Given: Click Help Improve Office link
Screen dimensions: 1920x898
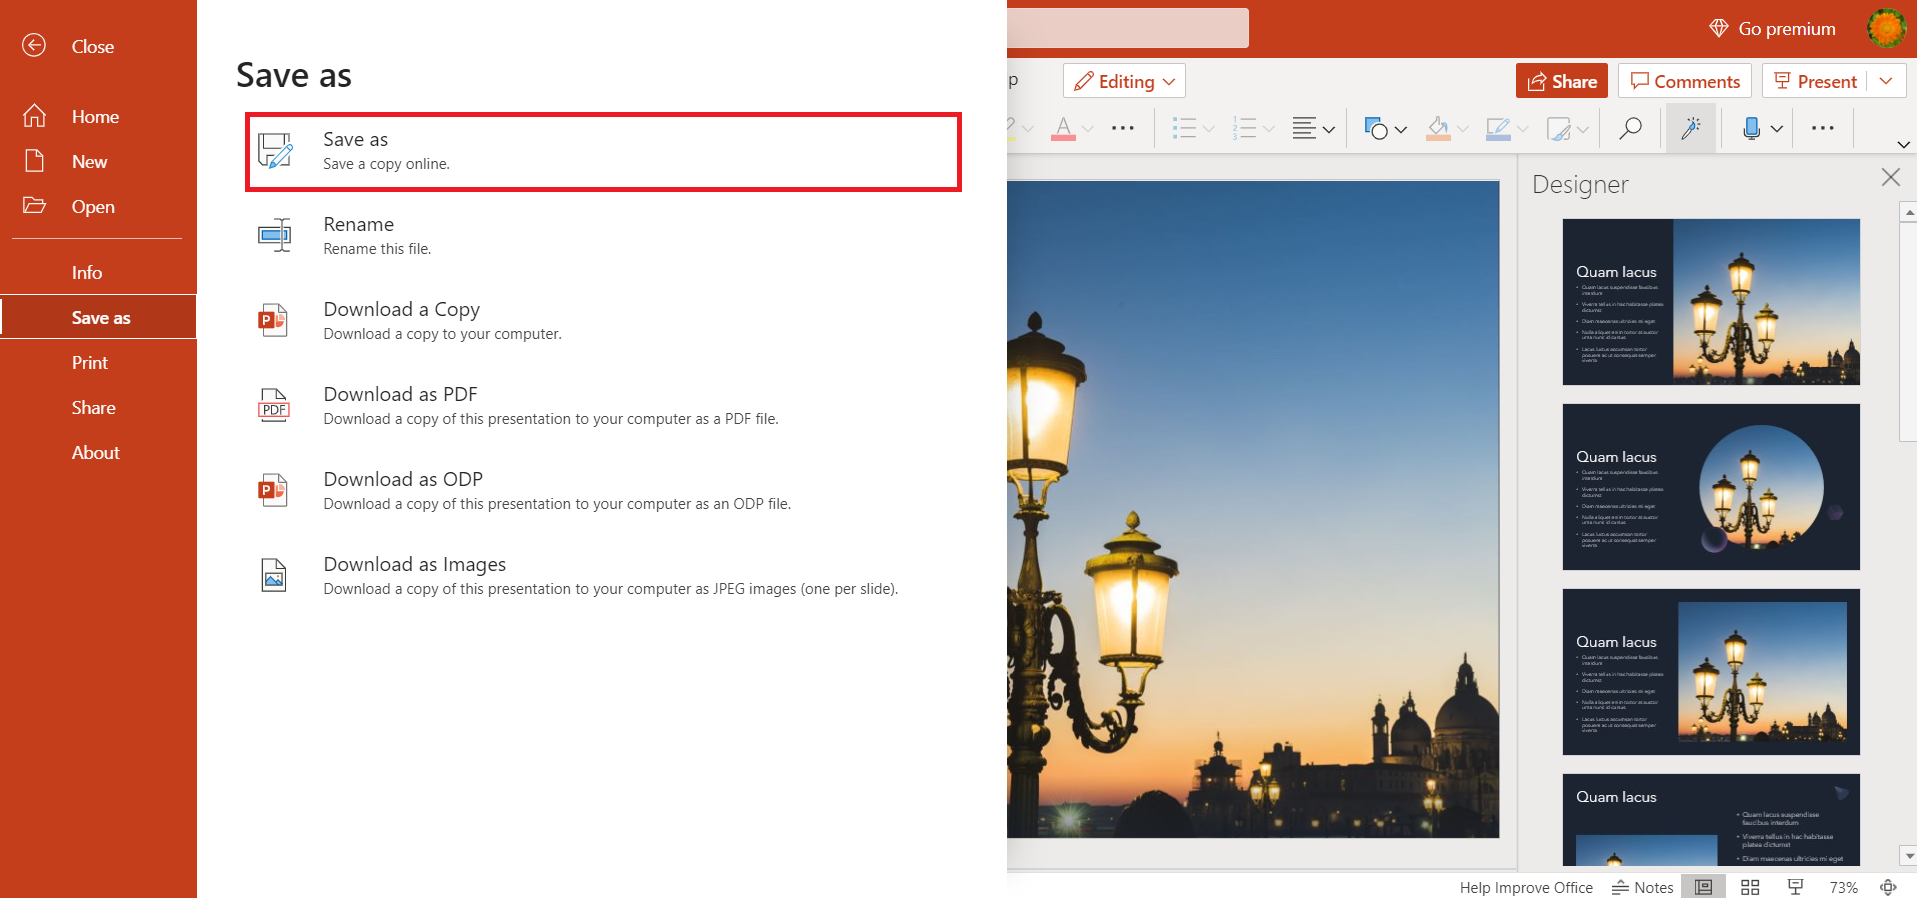Looking at the screenshot, I should [1525, 887].
